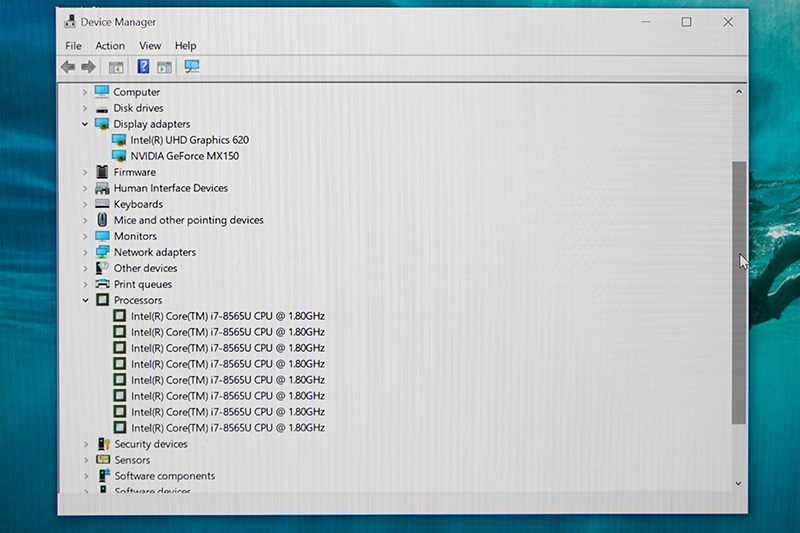Viewport: 800px width, 533px height.
Task: Click the Sensors category icon
Action: [103, 460]
